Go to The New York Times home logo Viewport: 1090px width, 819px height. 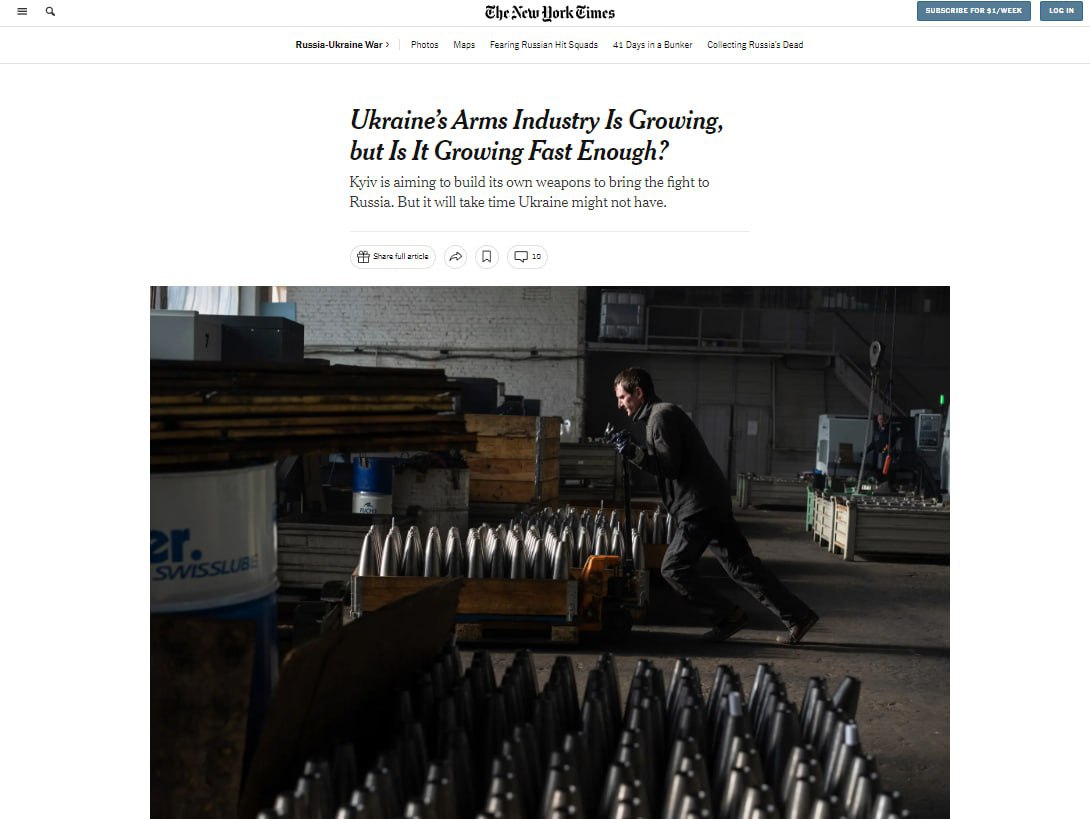(549, 13)
